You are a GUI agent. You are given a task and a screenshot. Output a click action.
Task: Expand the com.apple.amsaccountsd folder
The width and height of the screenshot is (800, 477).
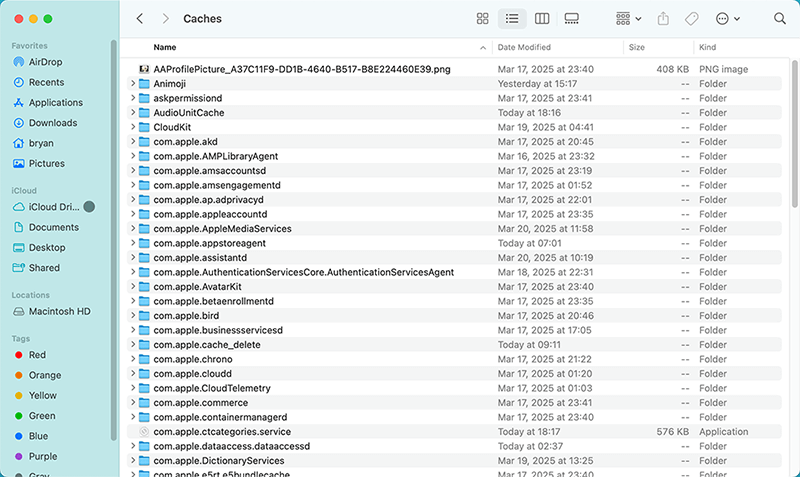point(133,170)
